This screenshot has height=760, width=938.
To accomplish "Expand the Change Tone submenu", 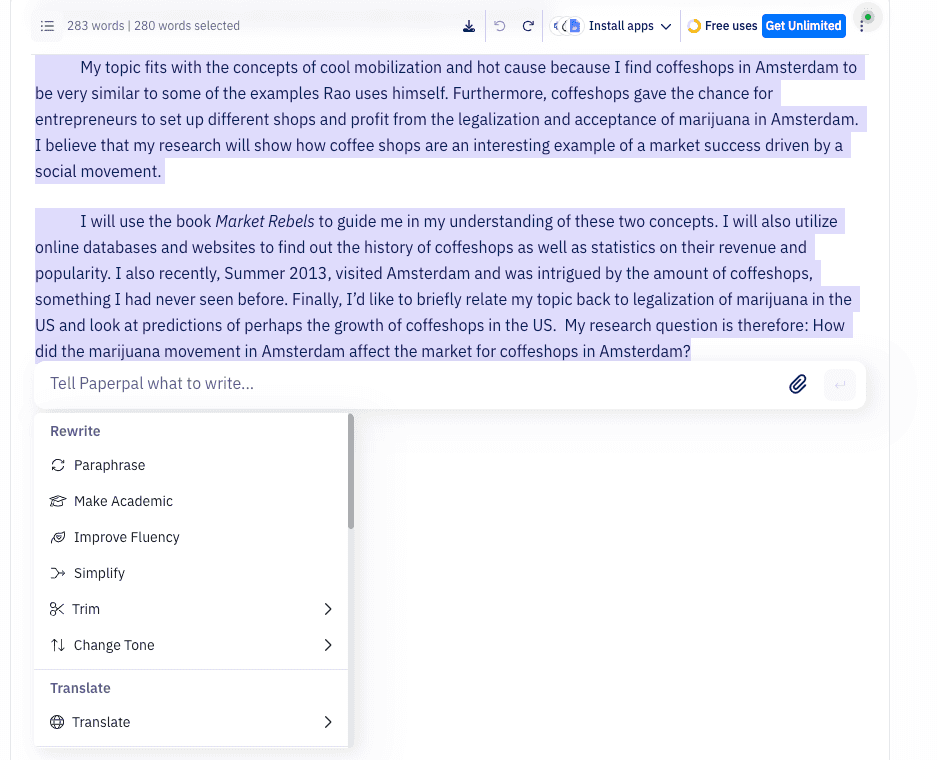I will tap(190, 645).
